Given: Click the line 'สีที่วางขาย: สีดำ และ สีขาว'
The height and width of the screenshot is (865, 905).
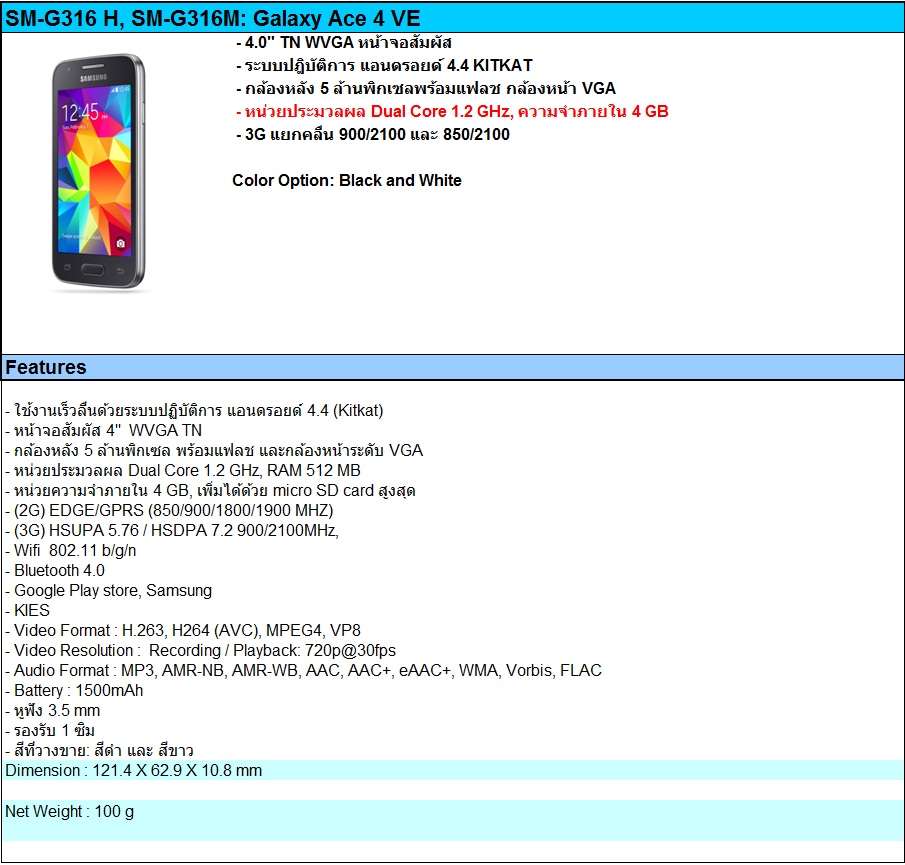Looking at the screenshot, I should click(x=99, y=751).
